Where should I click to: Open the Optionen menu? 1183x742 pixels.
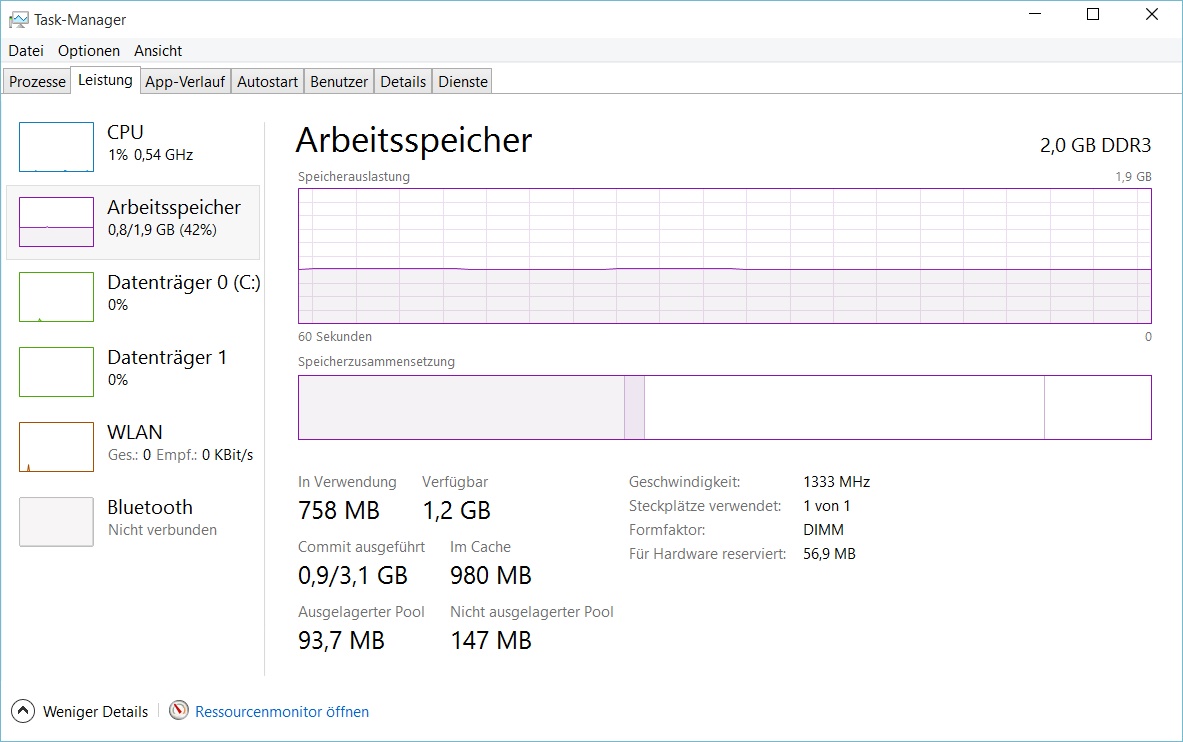pos(89,50)
